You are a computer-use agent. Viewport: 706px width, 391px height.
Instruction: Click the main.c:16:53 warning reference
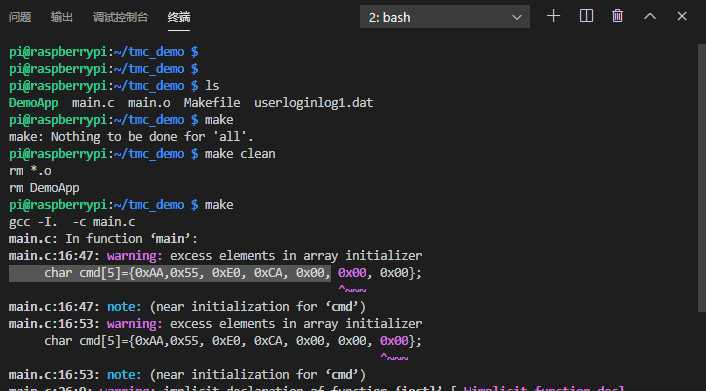tap(54, 324)
